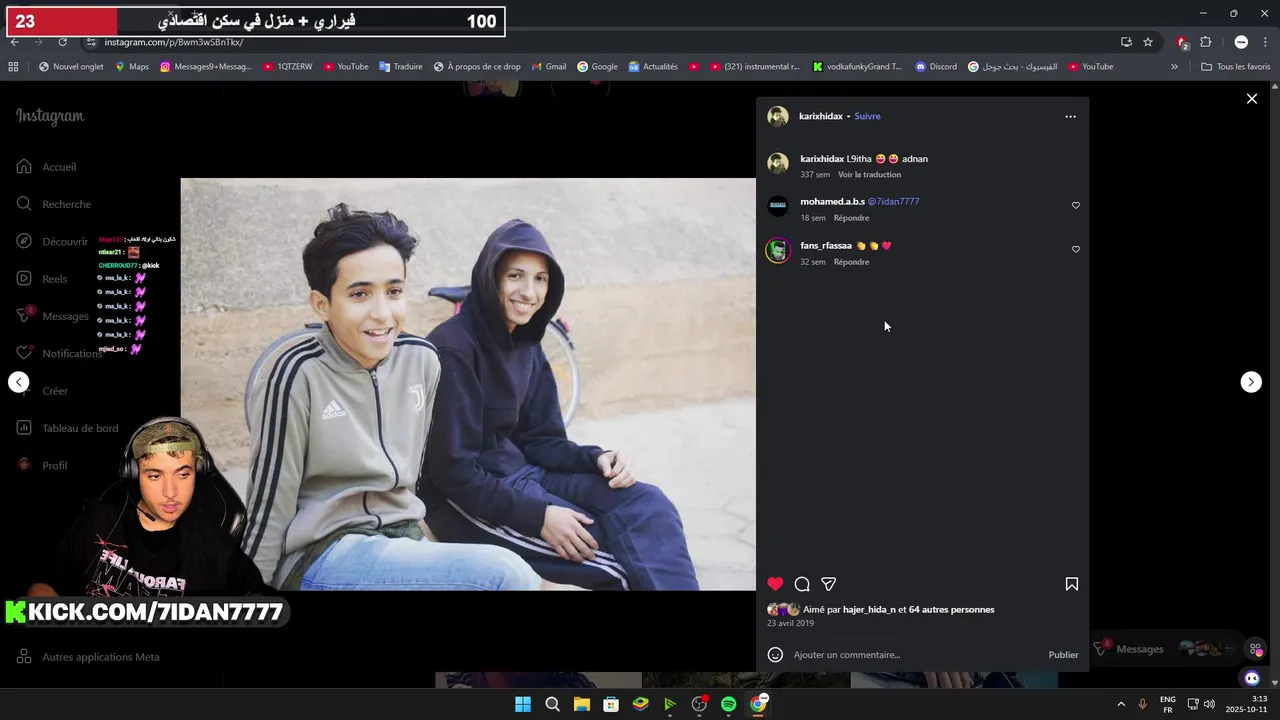The height and width of the screenshot is (720, 1280).
Task: Unlike post with red heart icon
Action: coord(775,584)
